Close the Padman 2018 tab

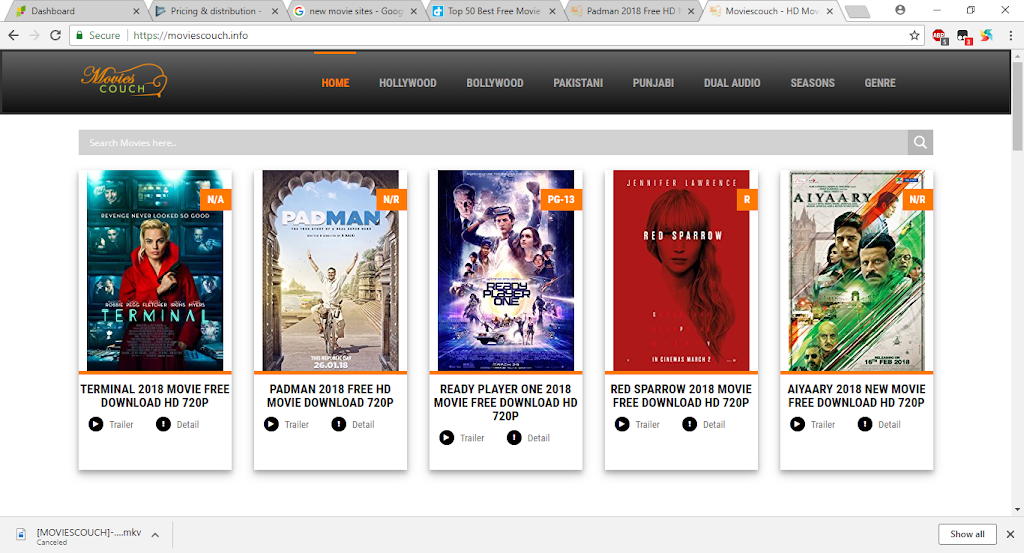coord(691,11)
